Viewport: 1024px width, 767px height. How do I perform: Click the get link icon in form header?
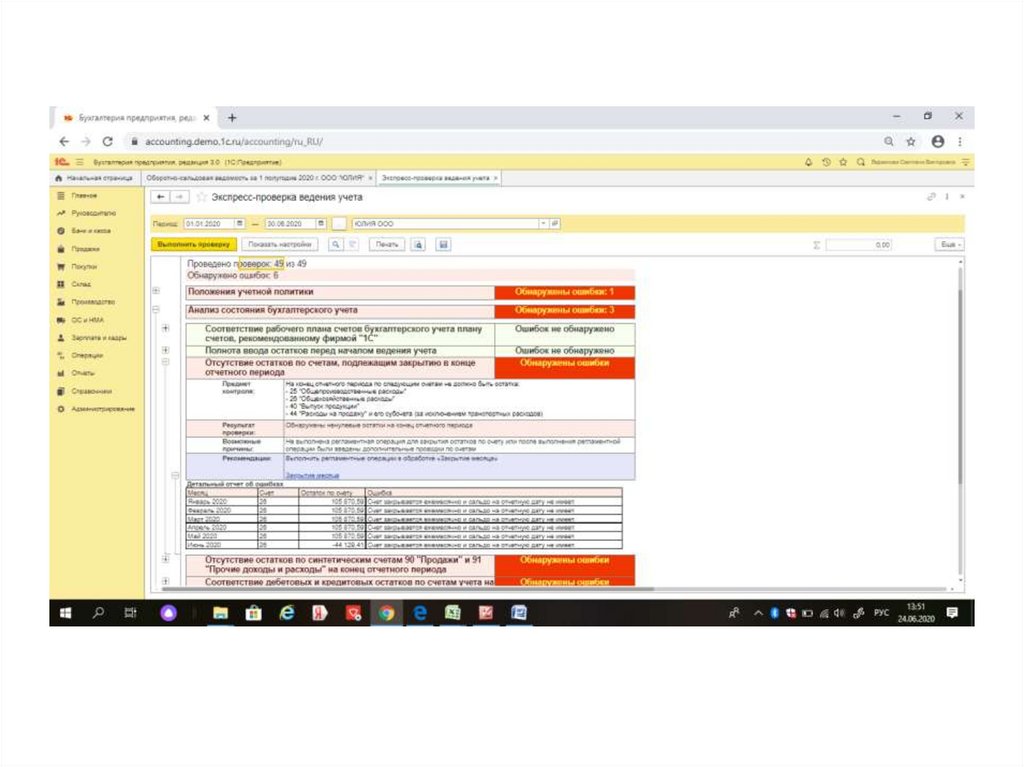click(931, 197)
